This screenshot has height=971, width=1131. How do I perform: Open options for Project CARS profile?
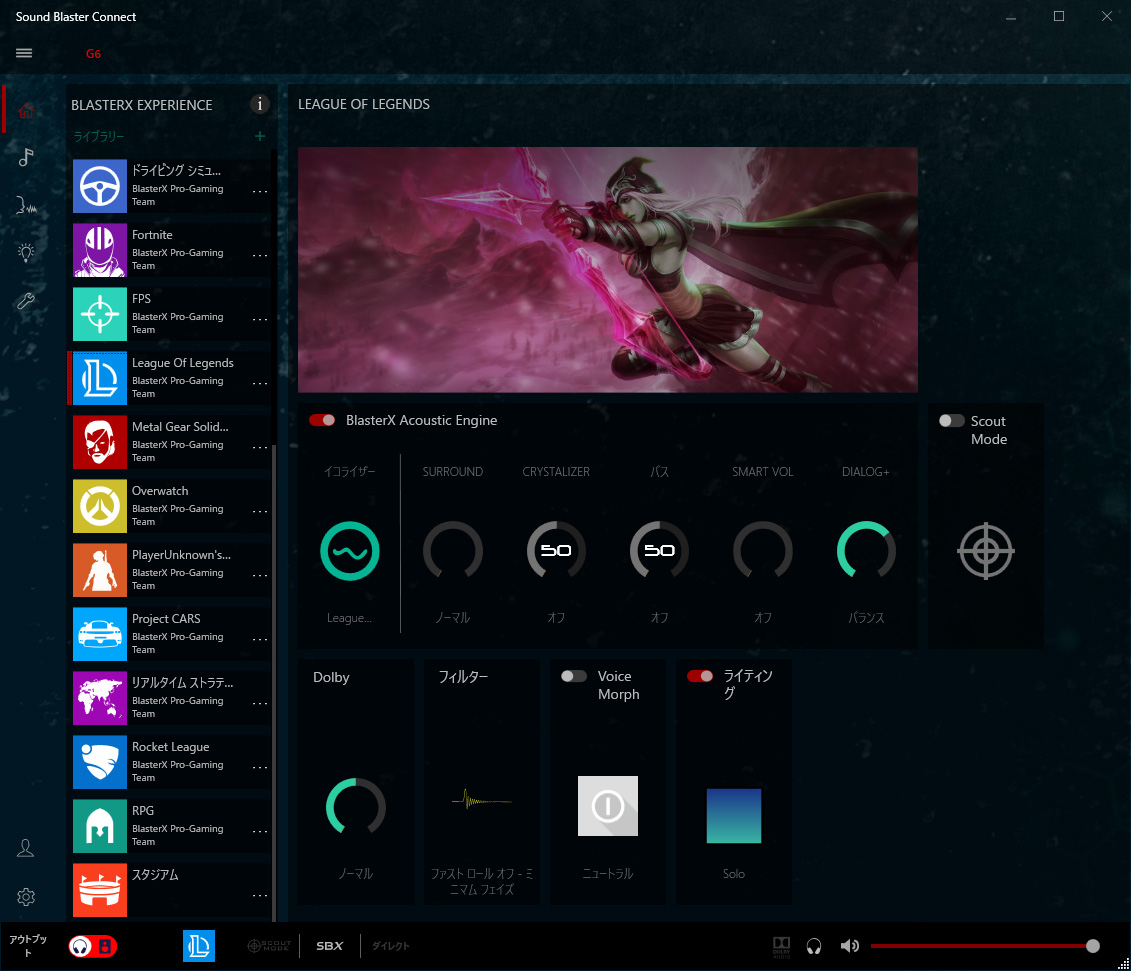coord(260,639)
